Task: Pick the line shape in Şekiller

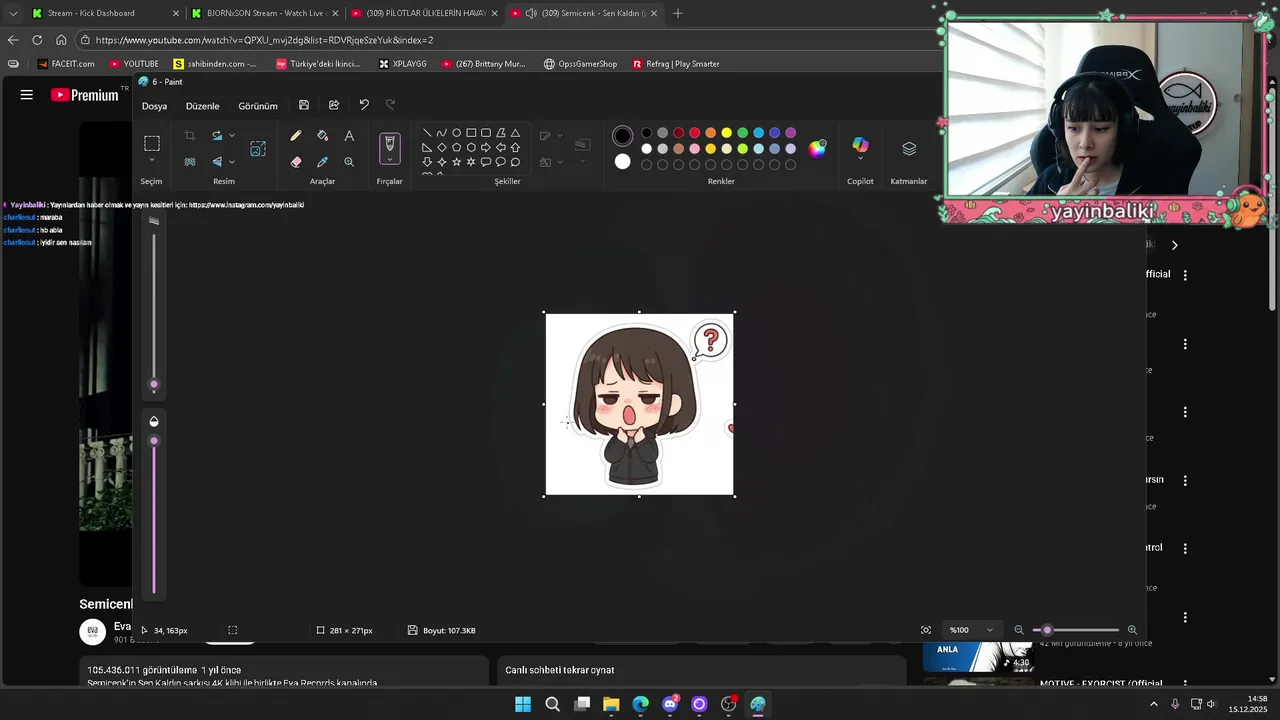Action: point(427,133)
